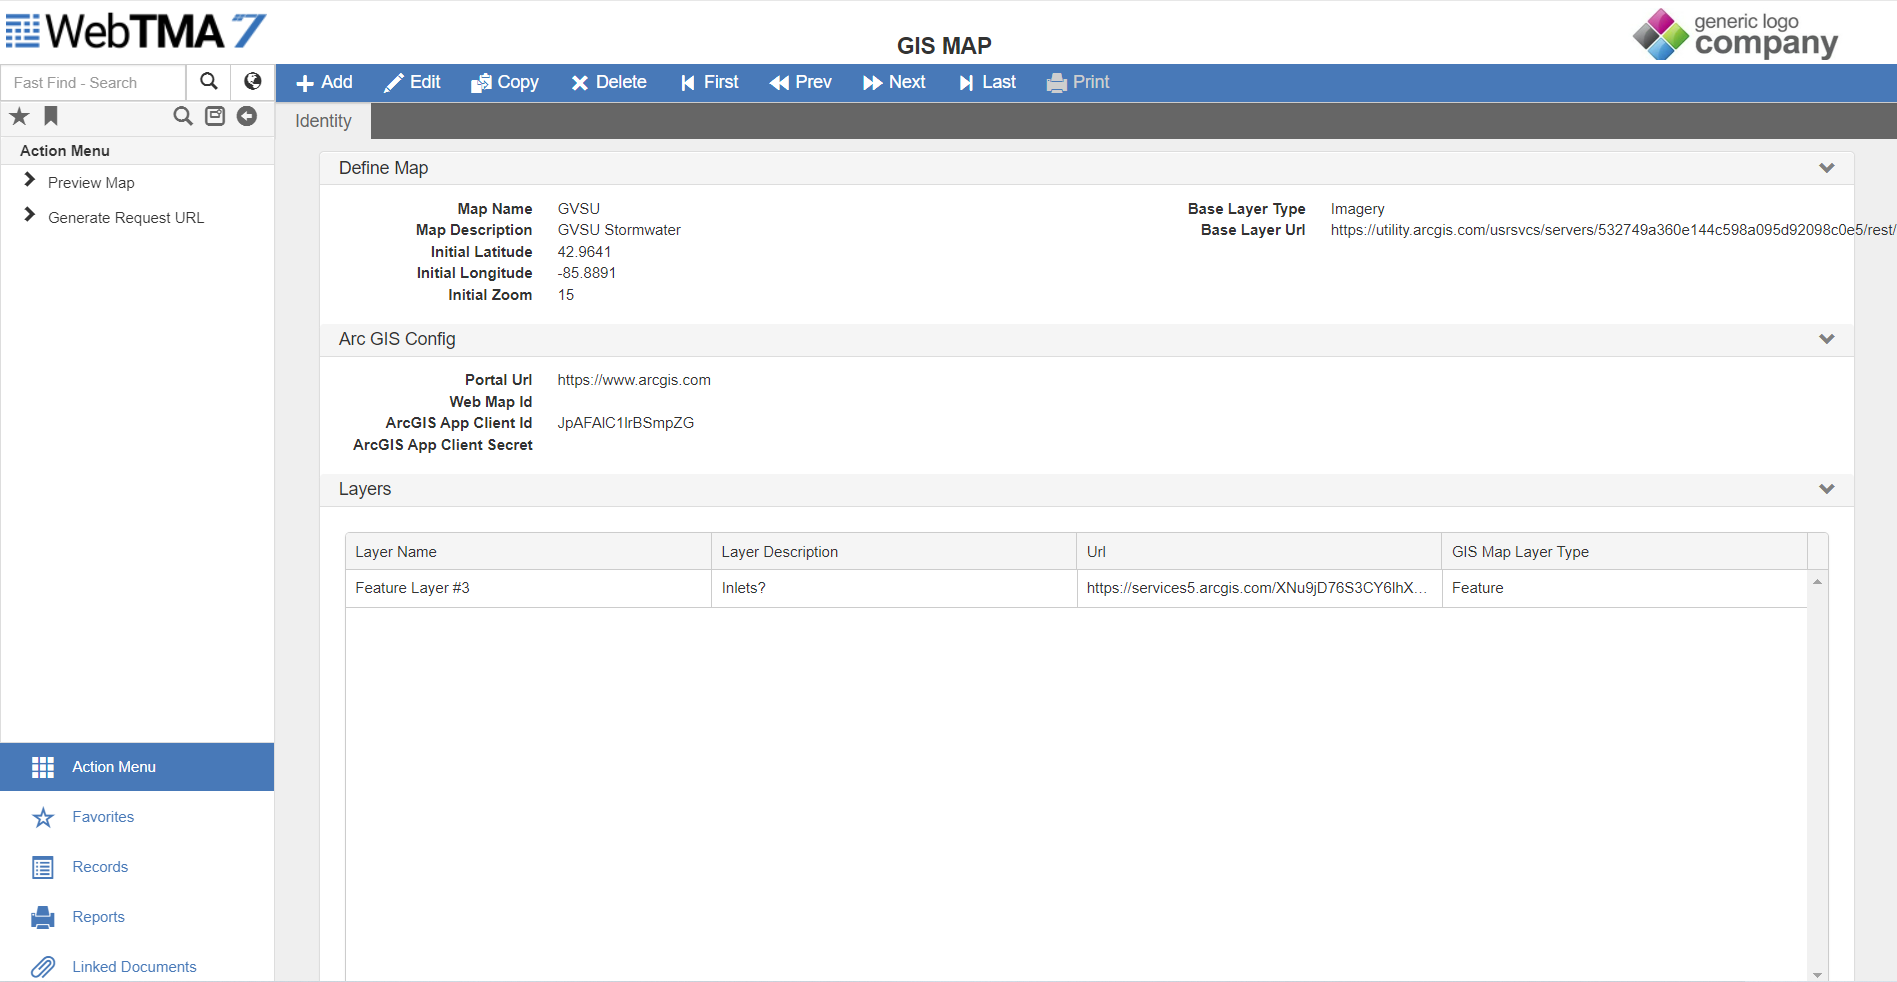1897x982 pixels.
Task: Switch to the Identity tab
Action: coord(321,120)
